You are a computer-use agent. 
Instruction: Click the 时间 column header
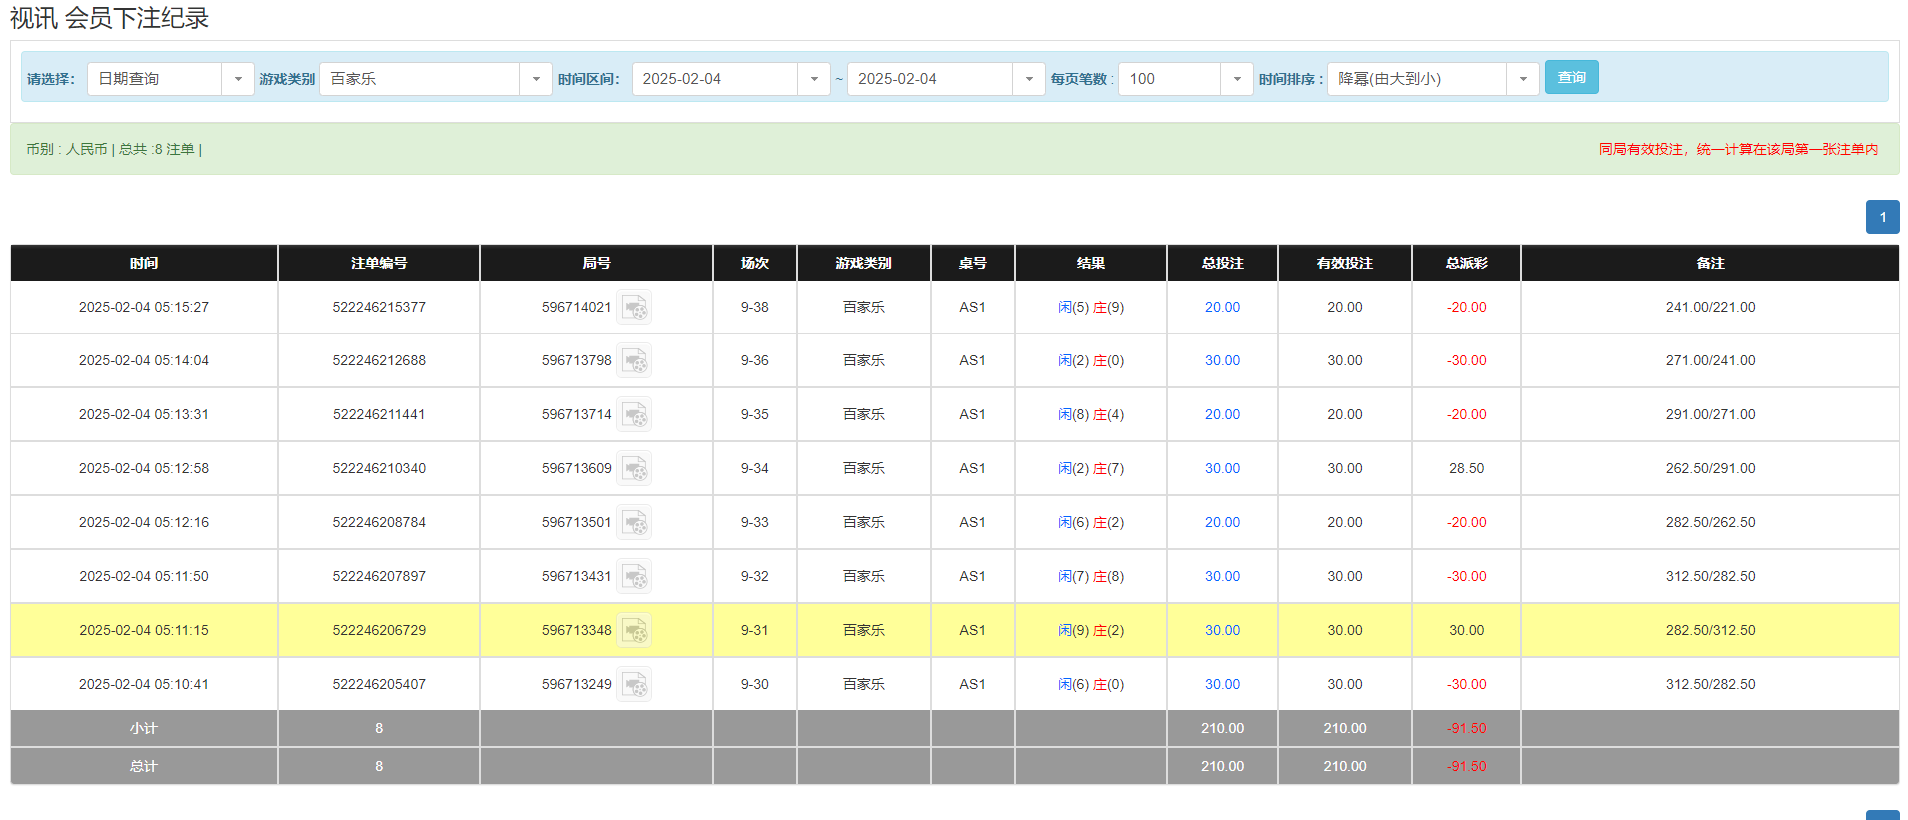pos(144,263)
